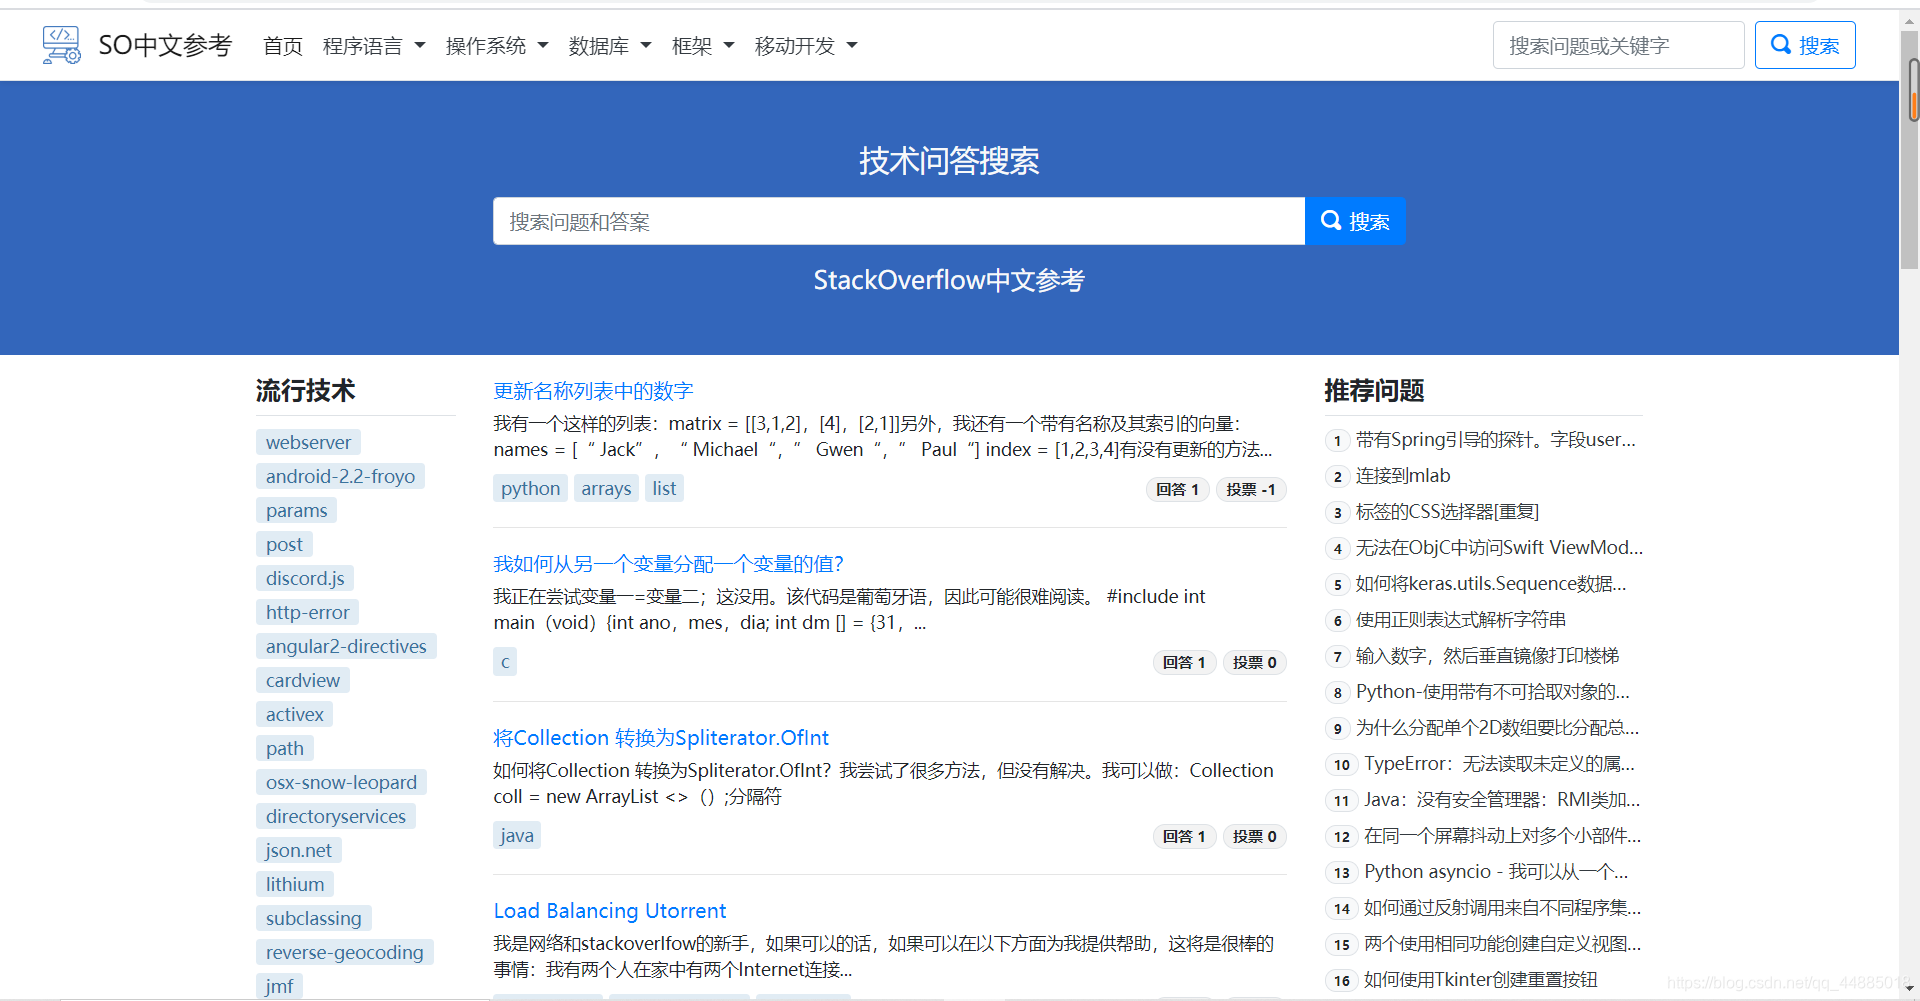The height and width of the screenshot is (1001, 1920).
Task: Open the question Load Balancing Utorrent
Action: [609, 910]
